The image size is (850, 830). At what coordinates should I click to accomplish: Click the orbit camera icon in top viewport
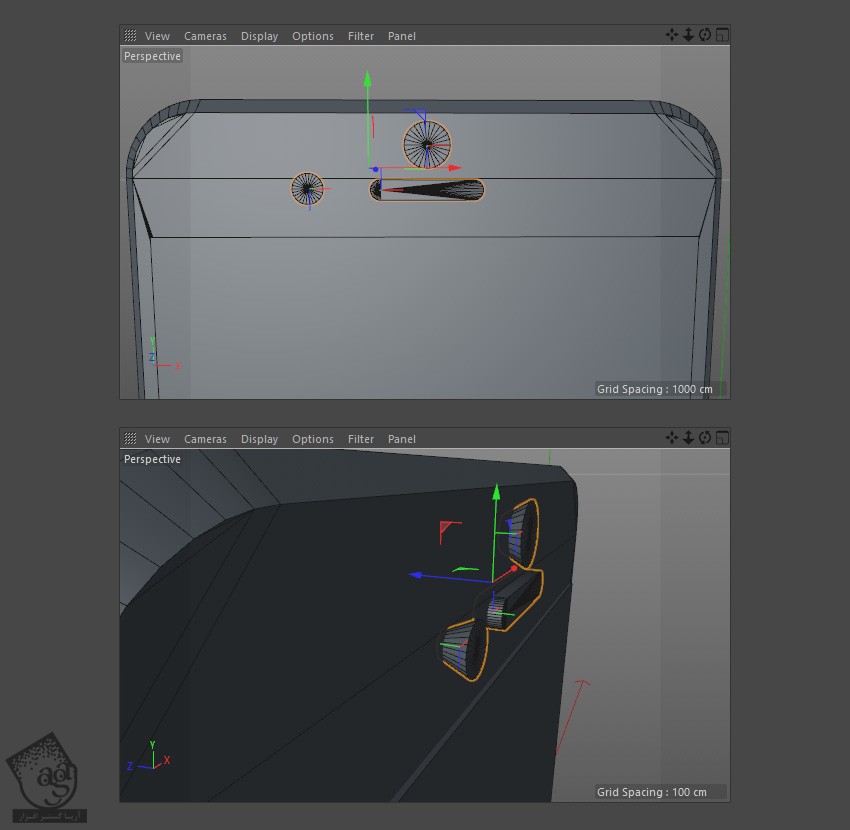pyautogui.click(x=705, y=35)
